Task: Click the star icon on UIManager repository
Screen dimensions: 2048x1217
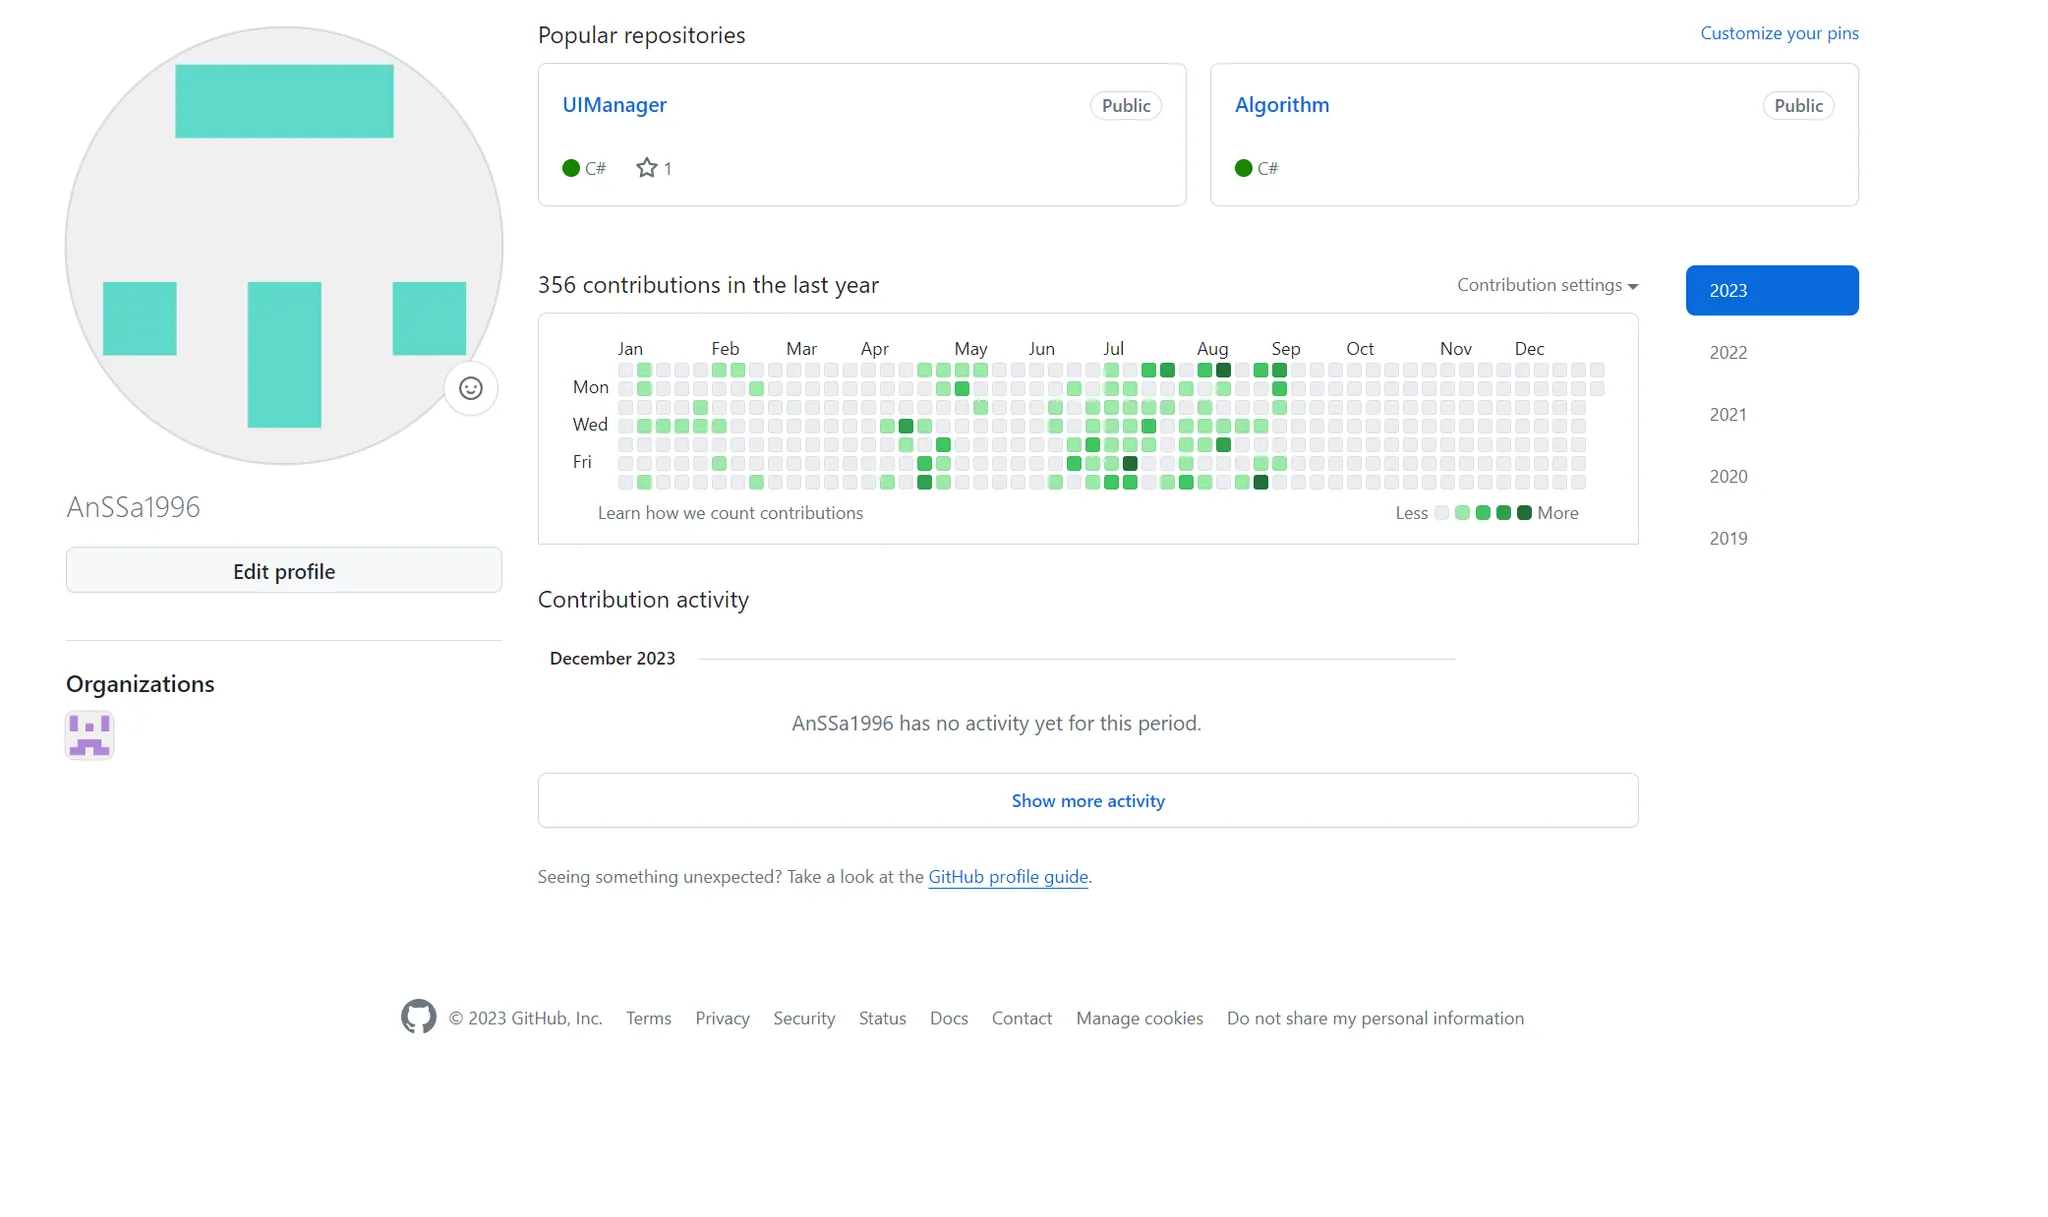Action: click(x=647, y=168)
